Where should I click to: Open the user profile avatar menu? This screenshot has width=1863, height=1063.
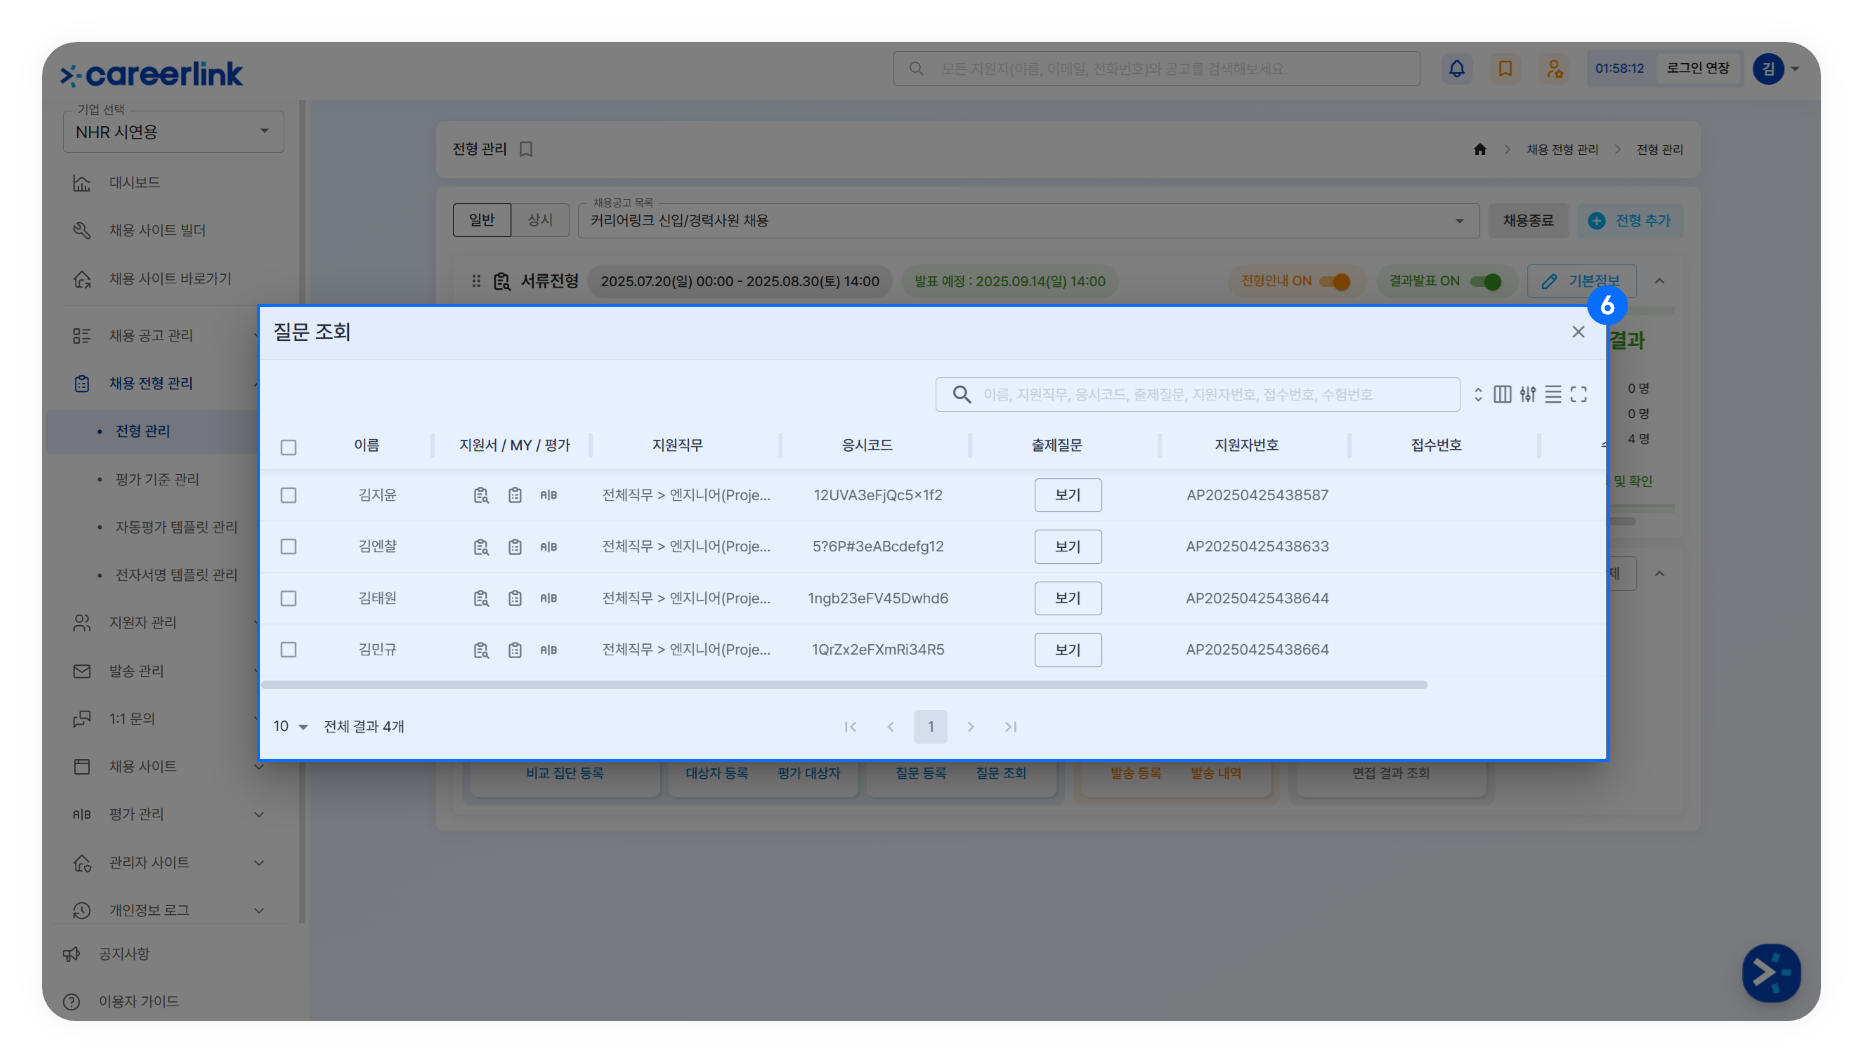[x=1769, y=68]
